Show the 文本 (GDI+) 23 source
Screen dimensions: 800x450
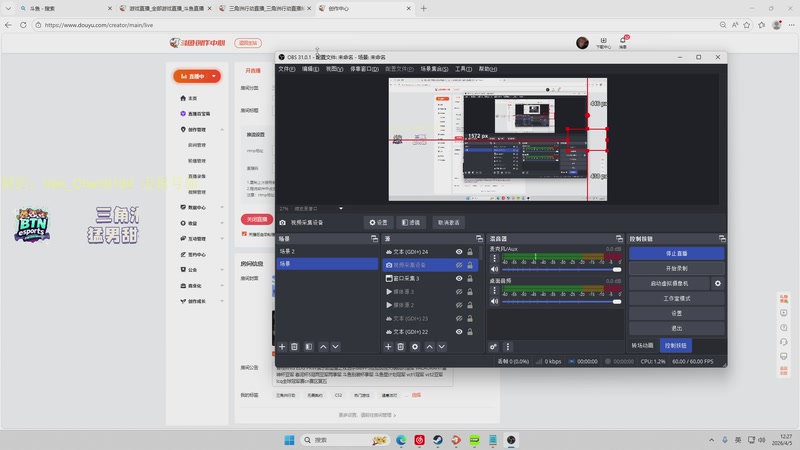pyautogui.click(x=459, y=318)
